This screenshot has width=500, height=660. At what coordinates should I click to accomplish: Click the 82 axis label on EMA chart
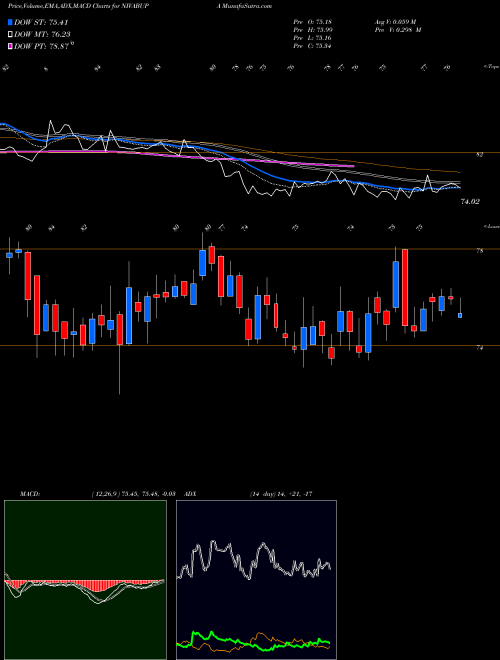(x=479, y=155)
